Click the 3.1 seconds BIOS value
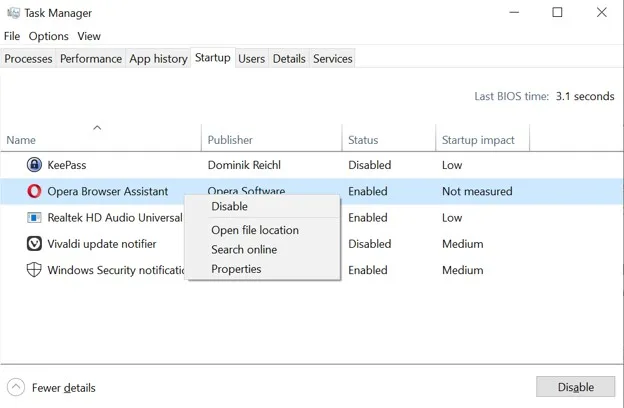 click(585, 96)
